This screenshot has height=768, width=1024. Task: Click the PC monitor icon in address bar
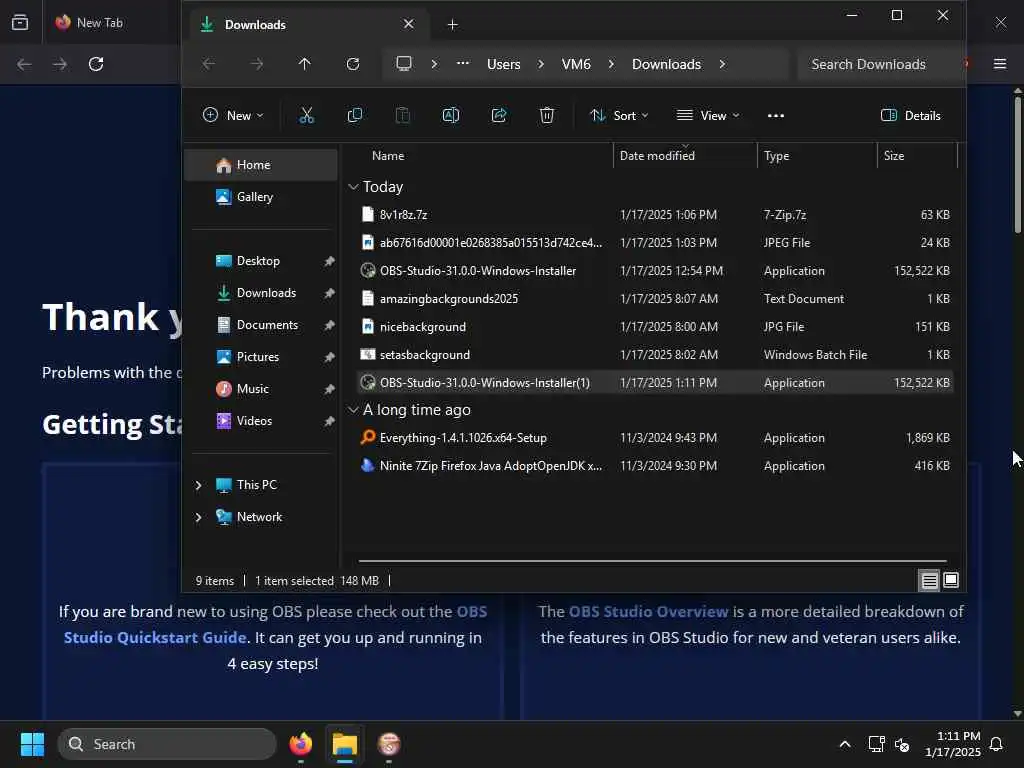click(404, 64)
